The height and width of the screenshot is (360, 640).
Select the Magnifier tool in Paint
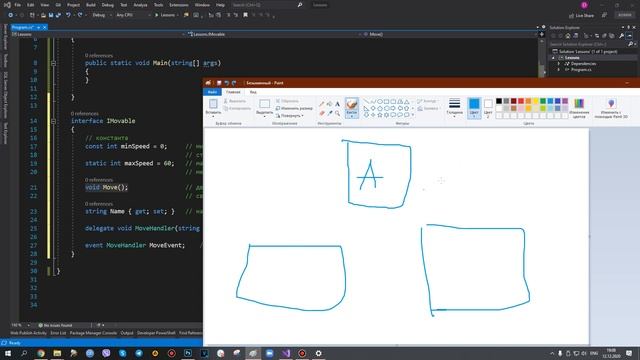point(338,113)
